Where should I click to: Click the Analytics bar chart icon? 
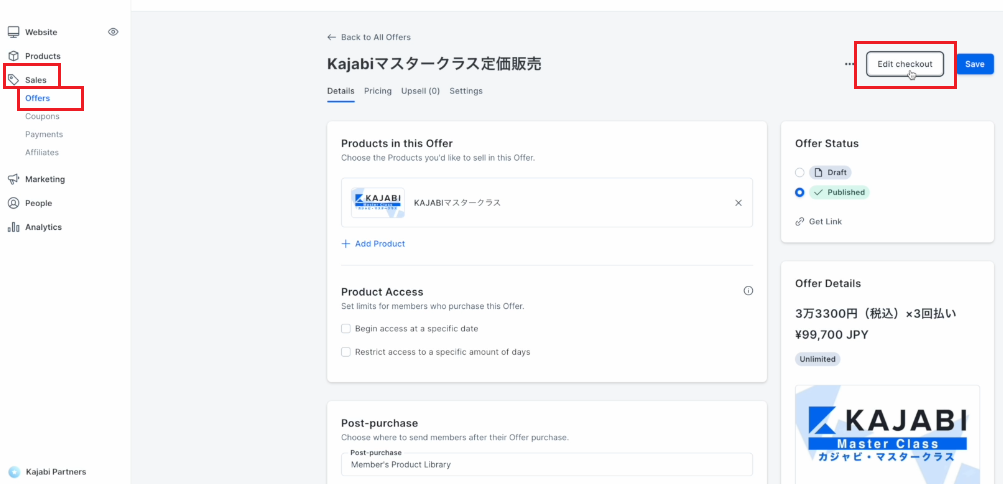[x=13, y=227]
